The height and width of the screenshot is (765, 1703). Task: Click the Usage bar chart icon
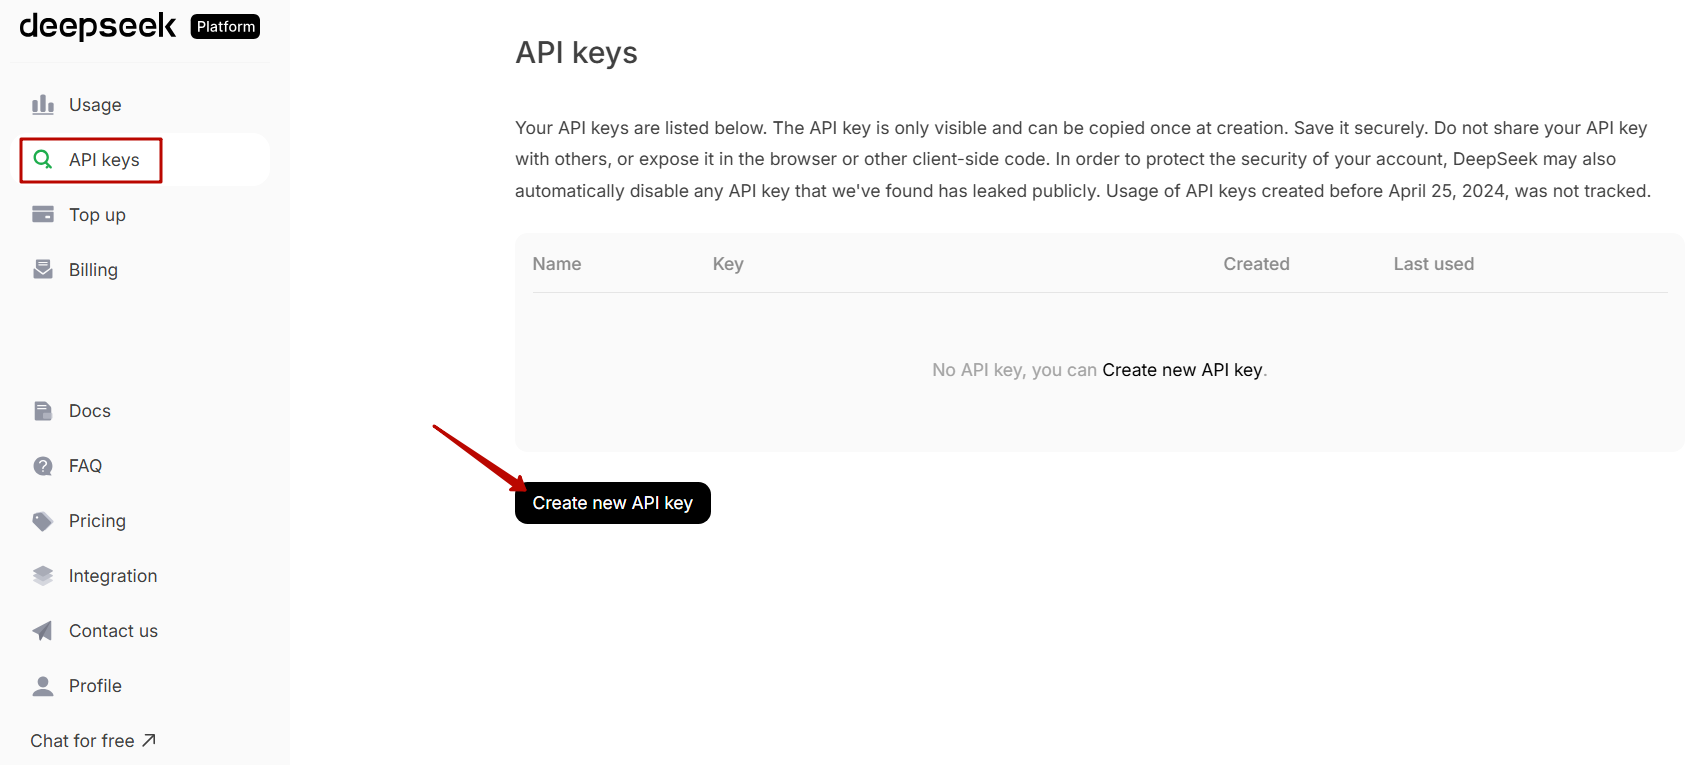(43, 105)
